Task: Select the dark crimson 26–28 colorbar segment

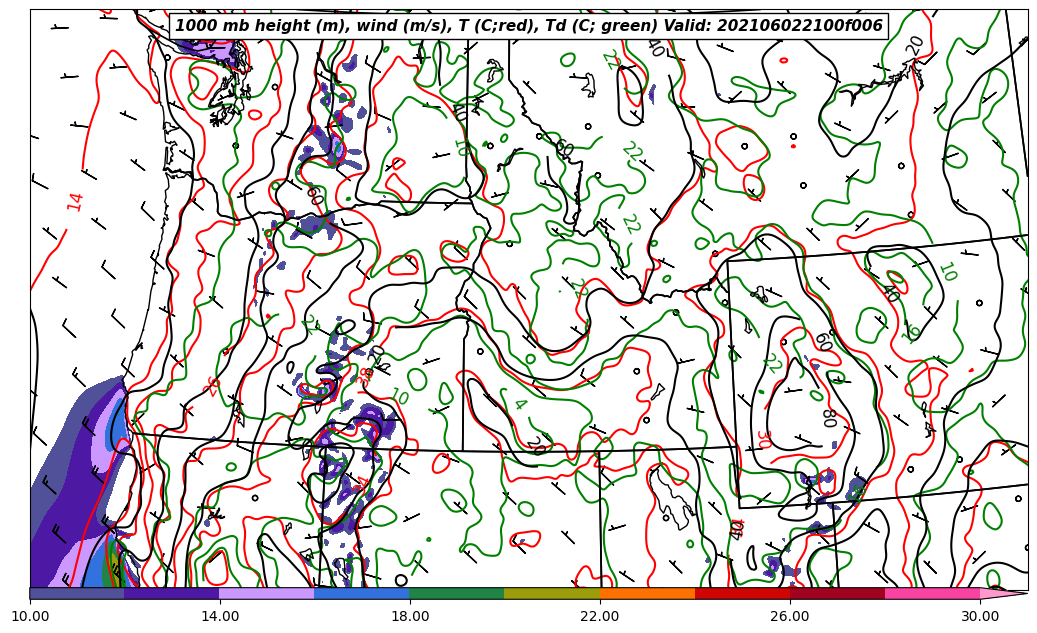Action: (x=837, y=593)
